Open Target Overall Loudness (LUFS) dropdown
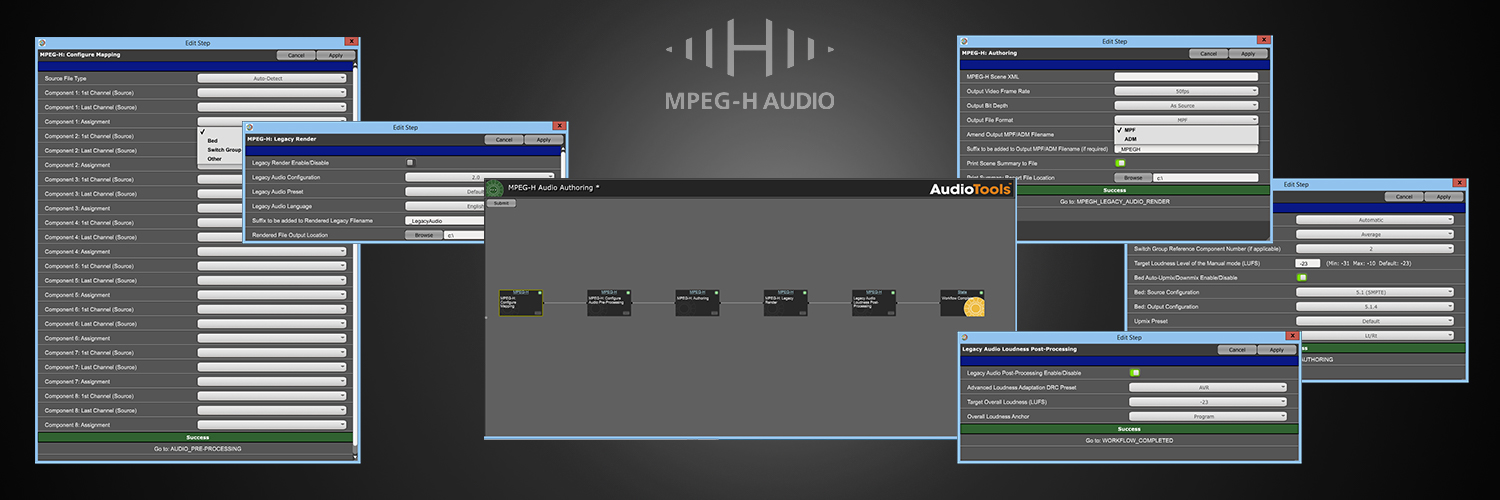The height and width of the screenshot is (500, 1500). point(1208,402)
